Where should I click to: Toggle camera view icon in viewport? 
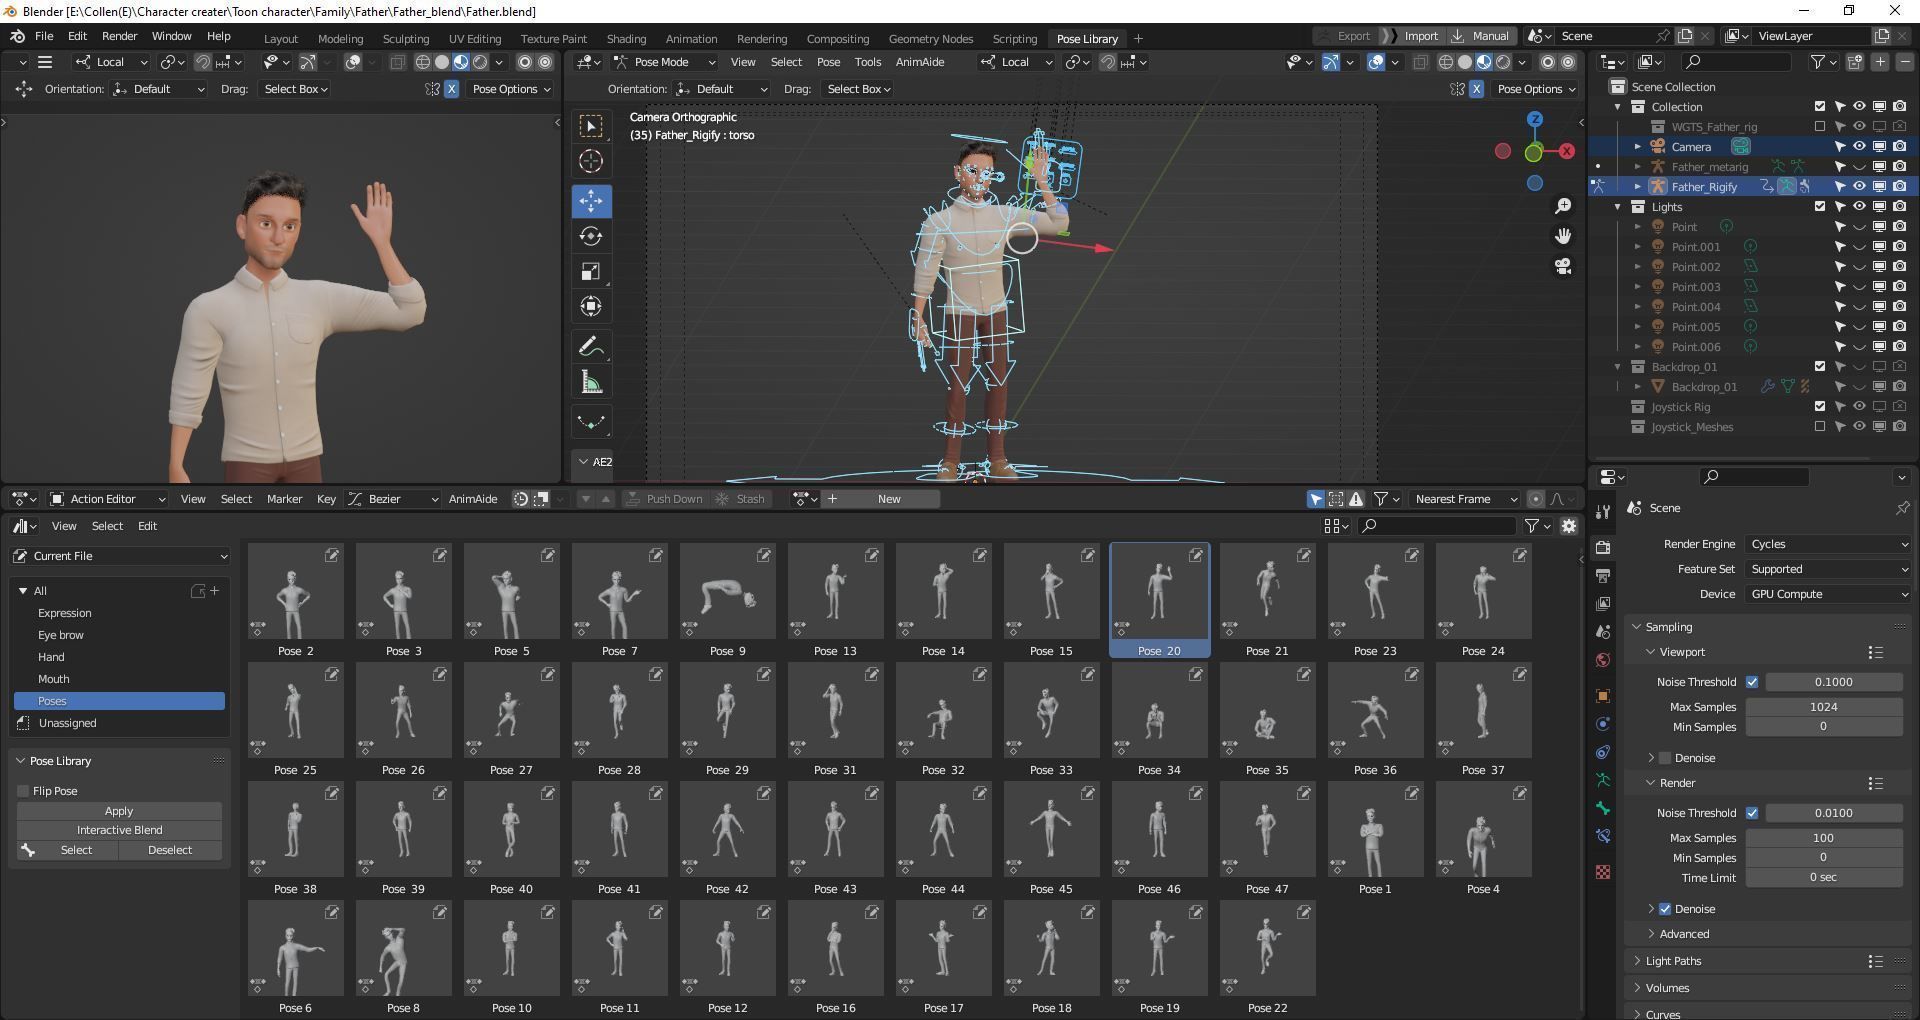pyautogui.click(x=1563, y=266)
